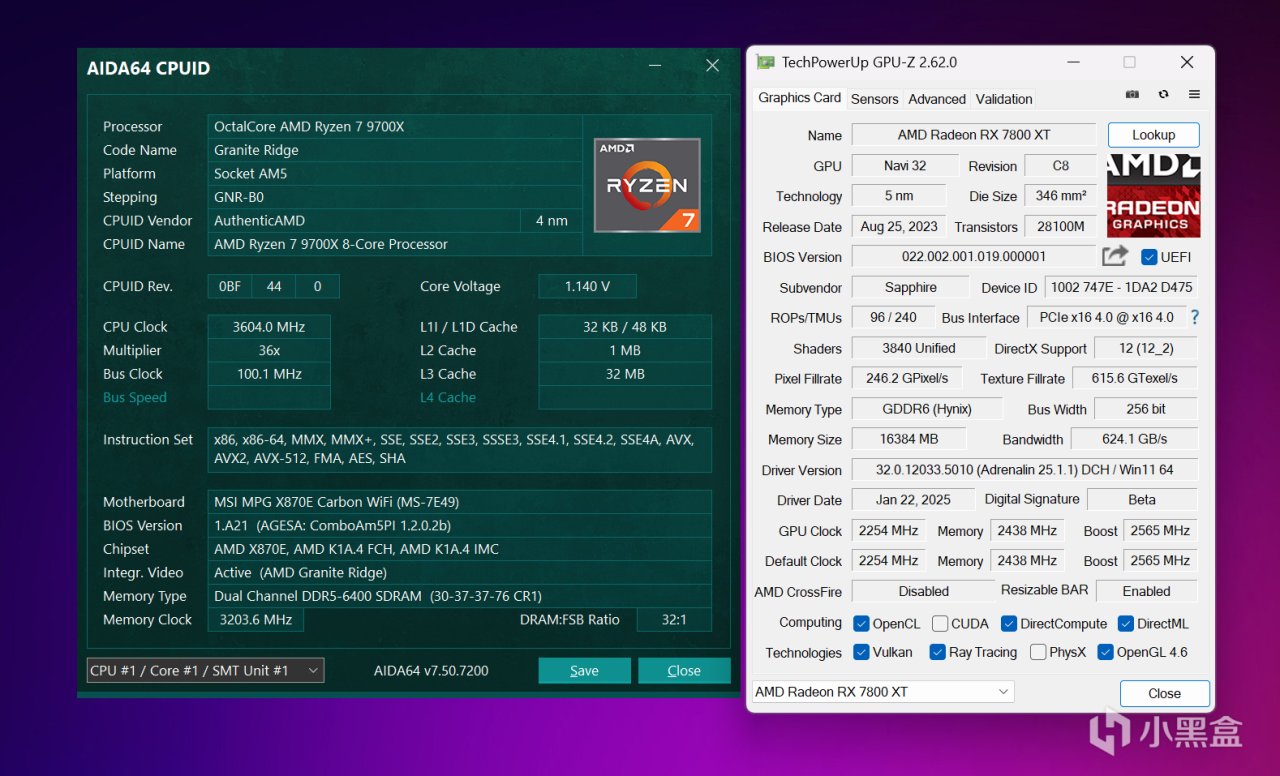Viewport: 1280px width, 776px height.
Task: Click the Bus Interface question mark icon
Action: (1194, 317)
